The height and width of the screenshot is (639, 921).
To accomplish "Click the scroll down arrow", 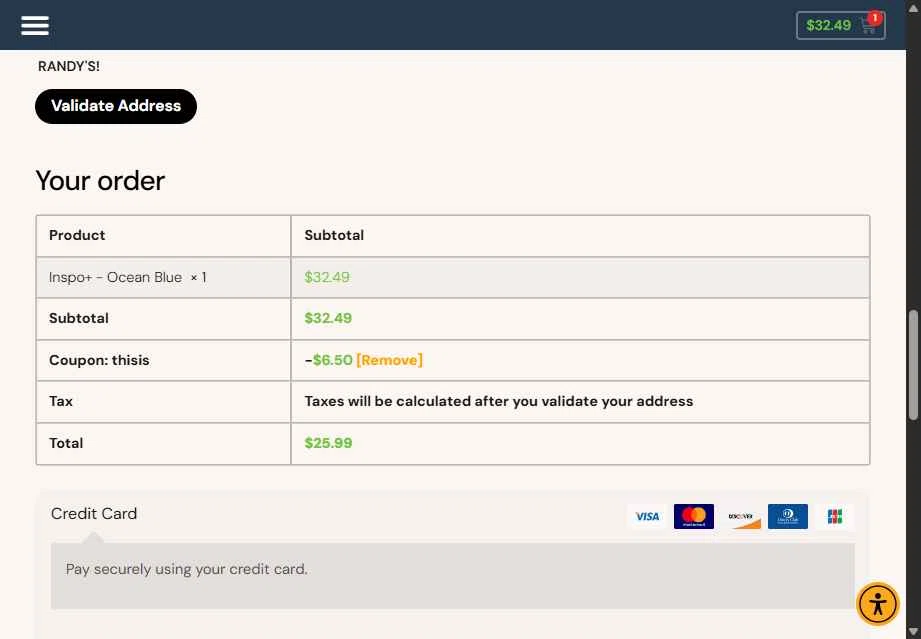I will click(x=913, y=632).
